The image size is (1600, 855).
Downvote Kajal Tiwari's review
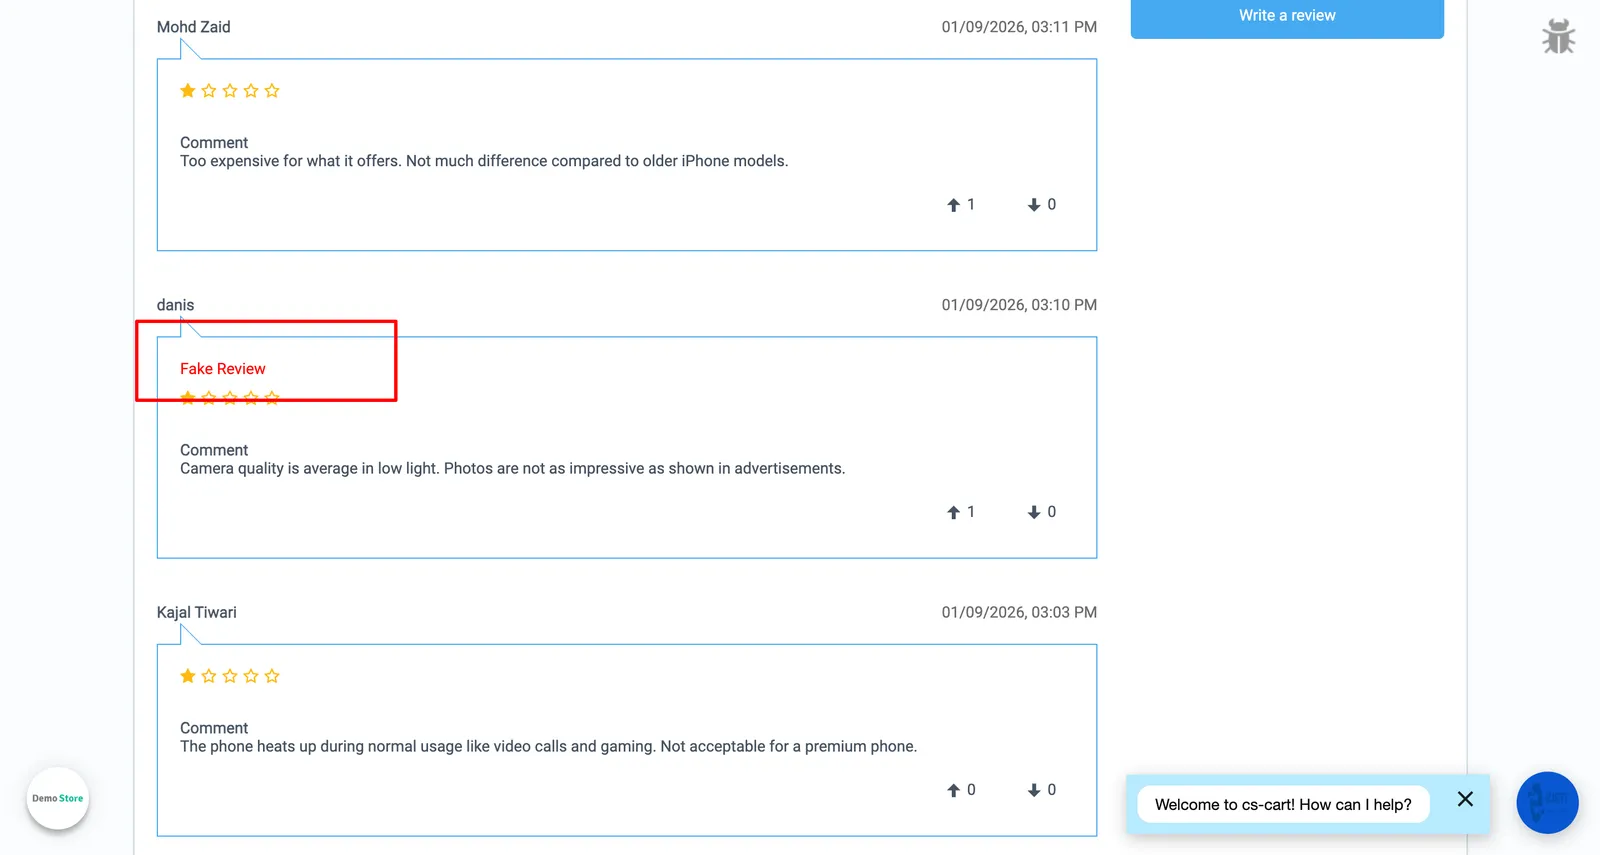click(x=1034, y=790)
